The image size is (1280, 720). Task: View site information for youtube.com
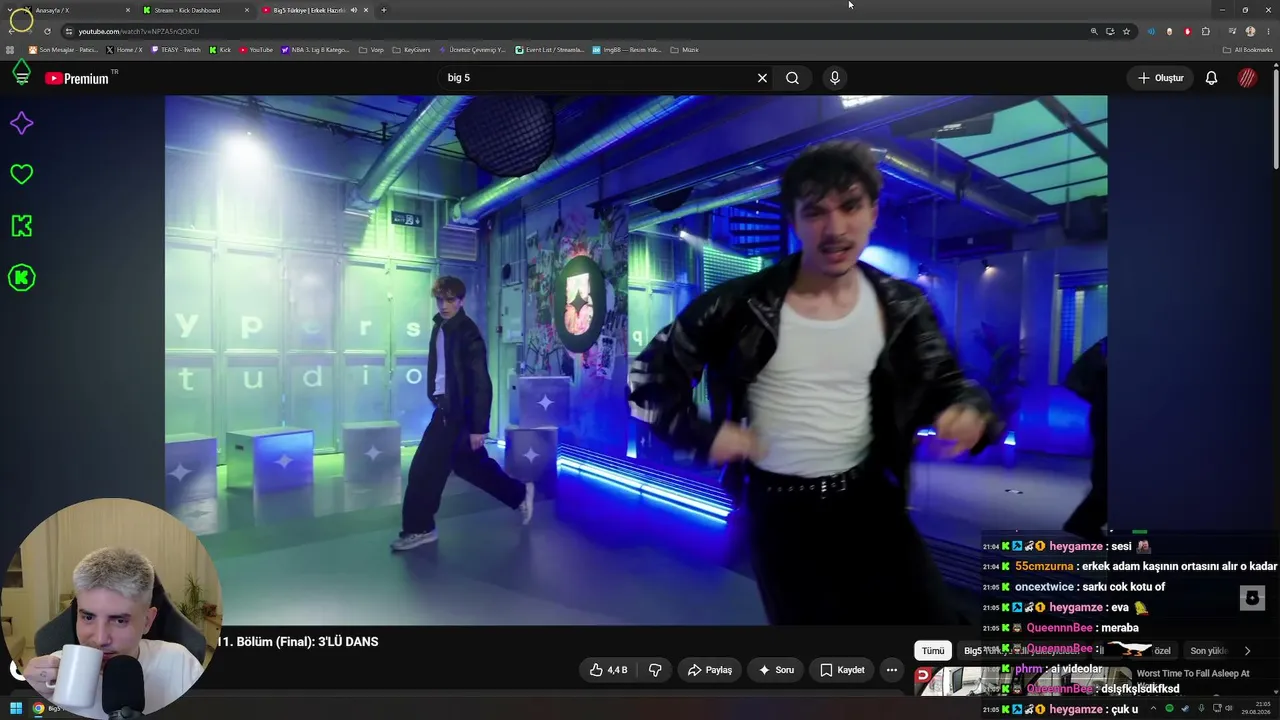69,31
